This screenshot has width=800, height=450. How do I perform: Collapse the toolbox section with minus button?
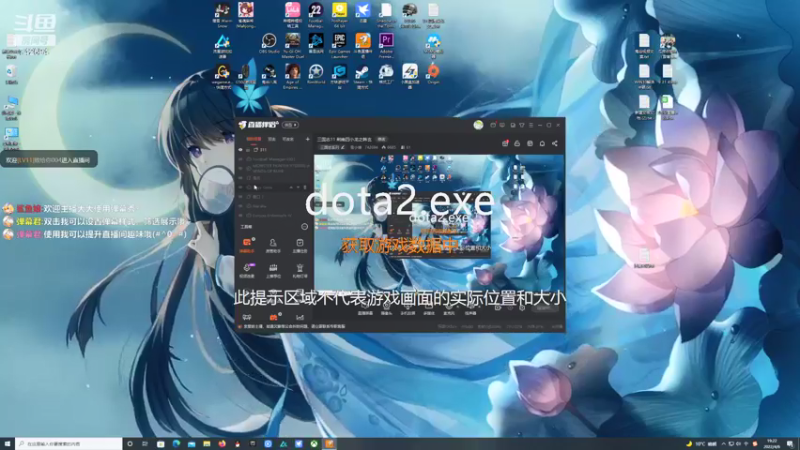(x=305, y=227)
